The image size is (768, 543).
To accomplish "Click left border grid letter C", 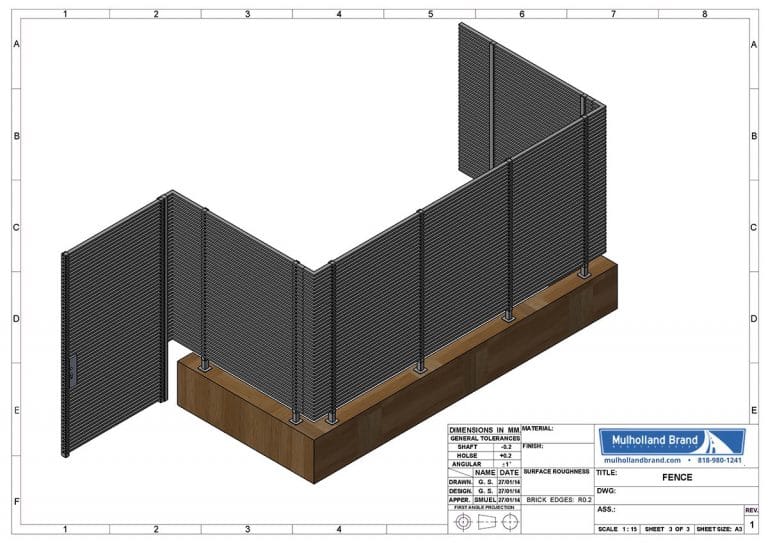I will [16, 228].
